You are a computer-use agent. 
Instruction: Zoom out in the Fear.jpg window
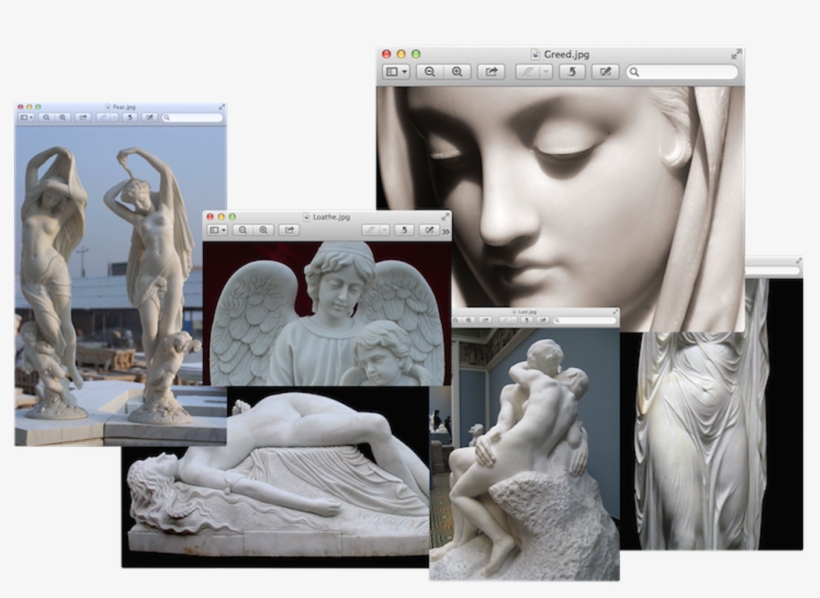point(47,117)
